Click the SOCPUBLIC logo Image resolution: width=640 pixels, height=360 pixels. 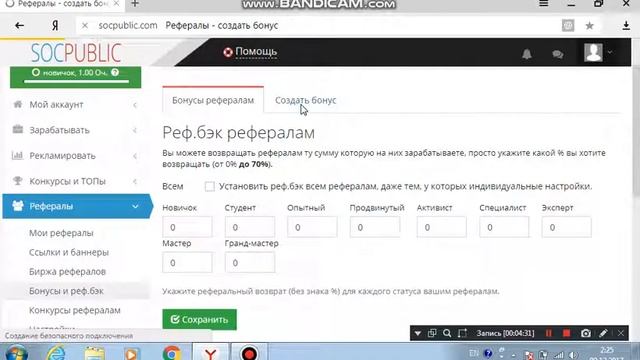[x=76, y=53]
